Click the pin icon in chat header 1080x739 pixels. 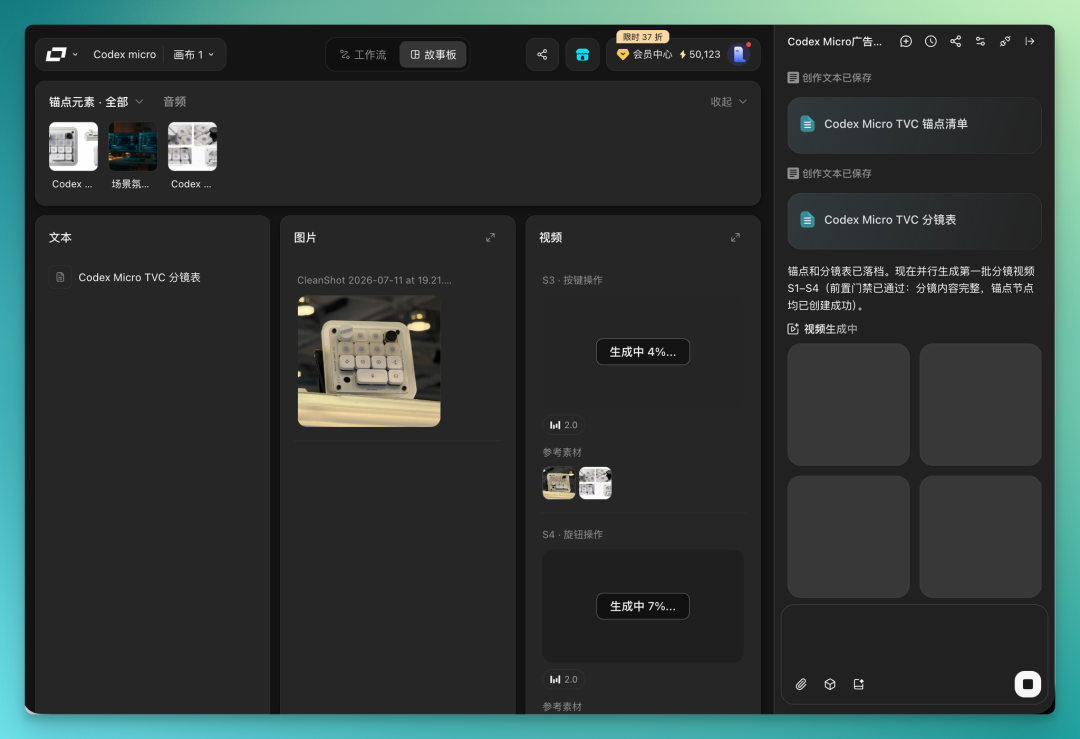pos(1005,41)
